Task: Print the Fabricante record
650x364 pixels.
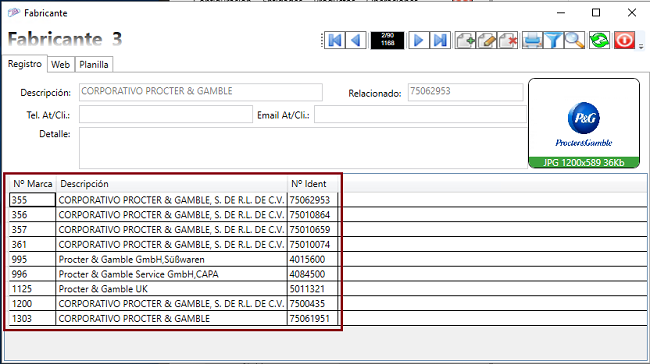Action: click(x=532, y=40)
